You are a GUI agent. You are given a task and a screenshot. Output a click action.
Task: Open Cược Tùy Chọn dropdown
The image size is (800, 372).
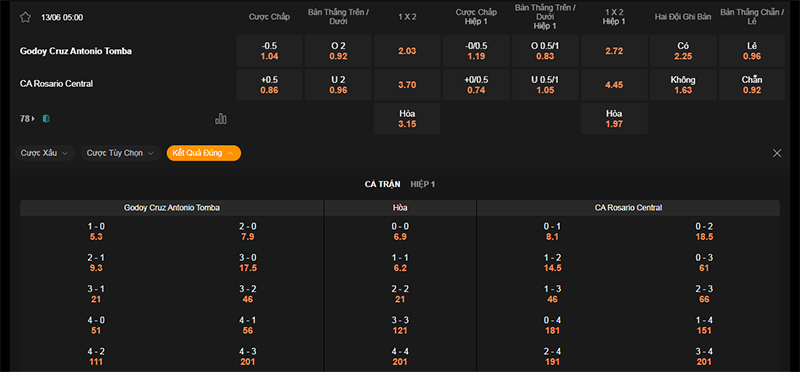121,153
